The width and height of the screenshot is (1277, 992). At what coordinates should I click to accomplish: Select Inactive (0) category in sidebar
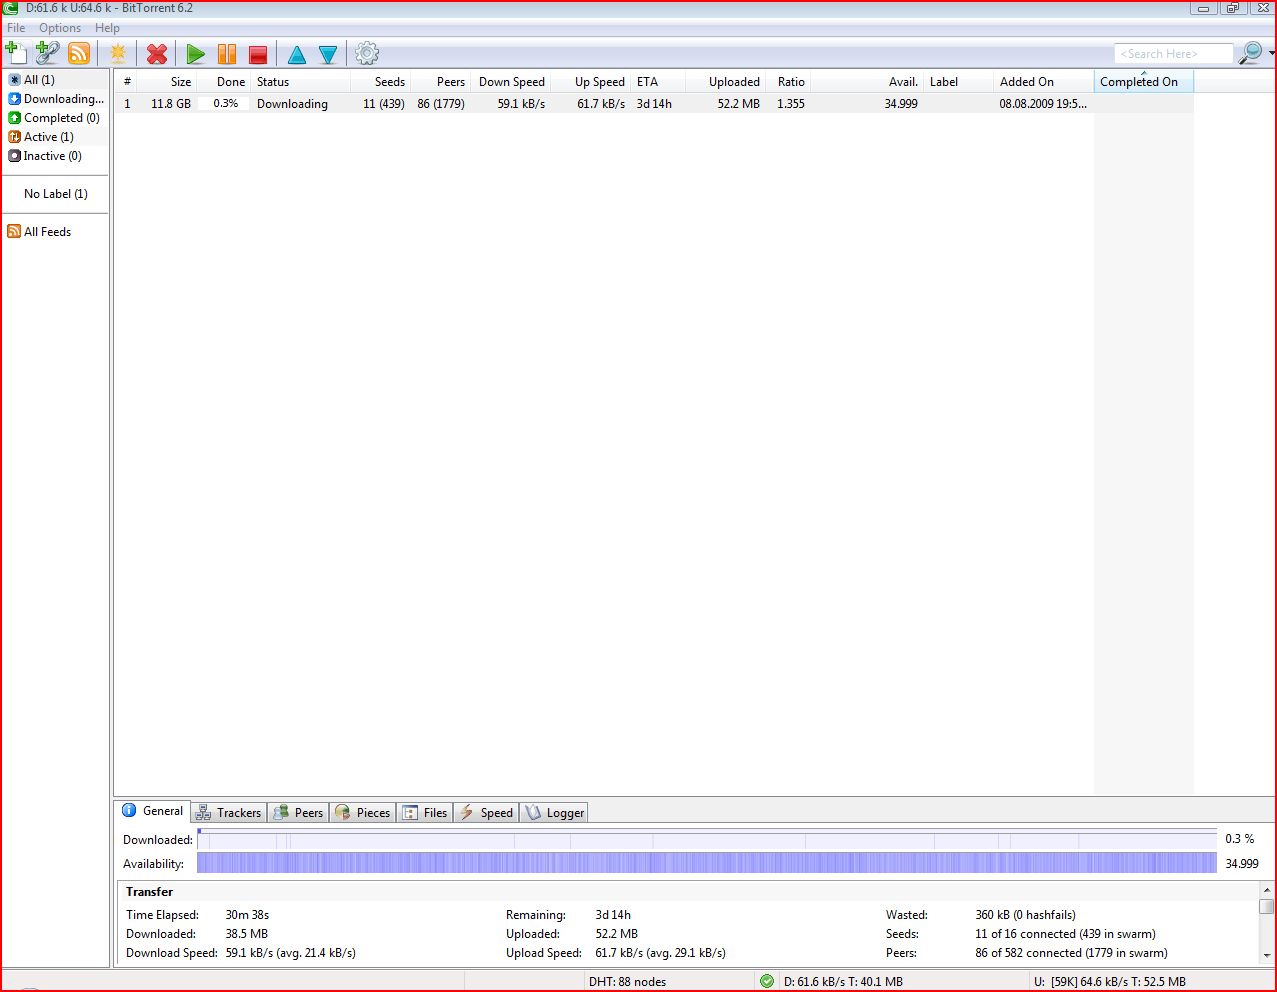point(45,156)
